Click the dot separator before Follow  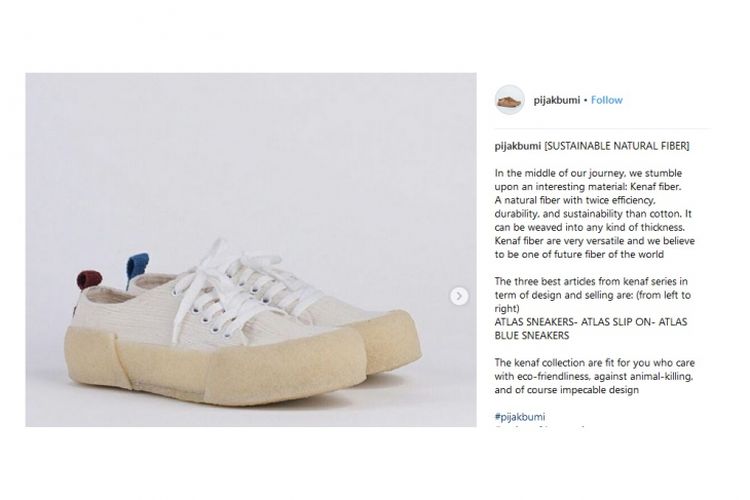[585, 100]
